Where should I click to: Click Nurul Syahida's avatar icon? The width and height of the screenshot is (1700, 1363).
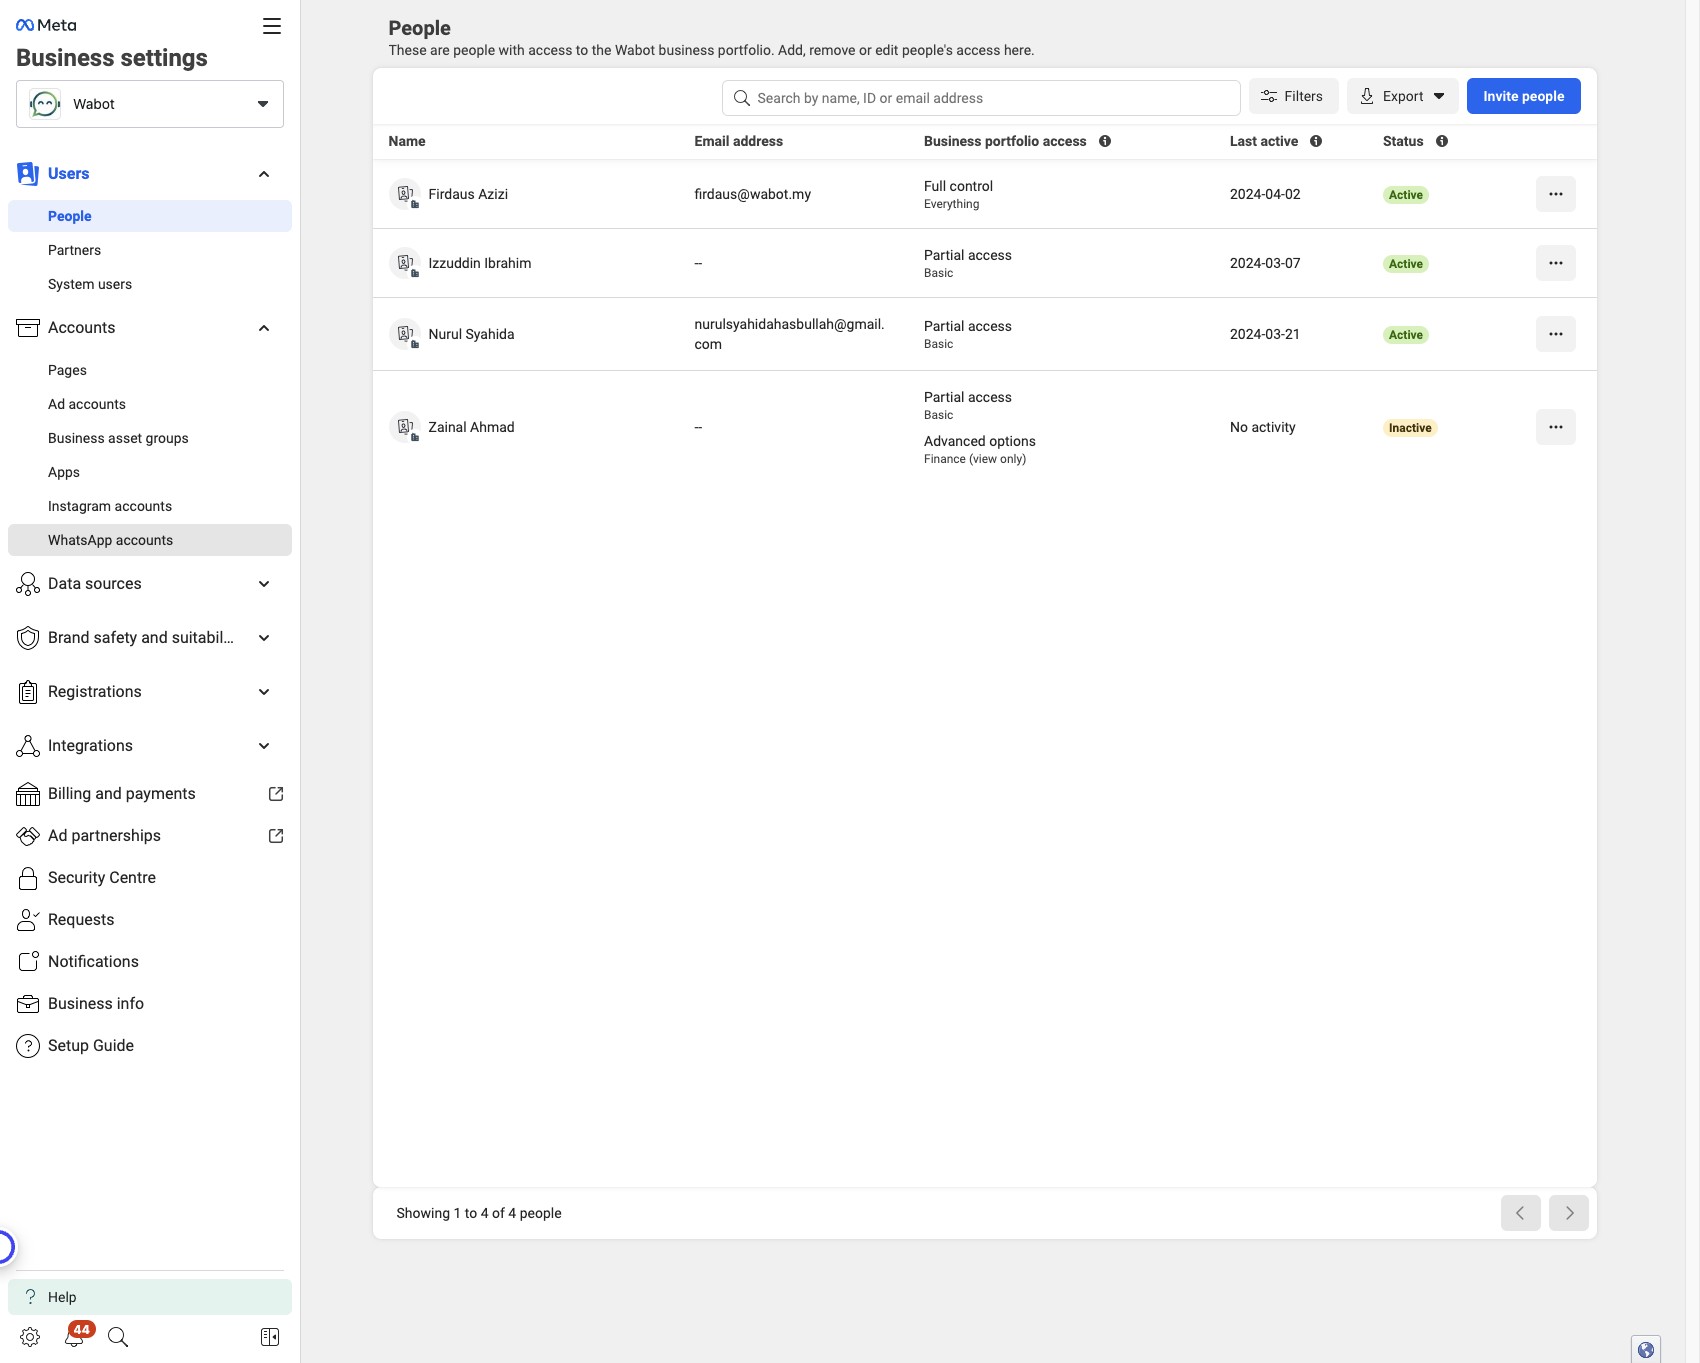[405, 334]
